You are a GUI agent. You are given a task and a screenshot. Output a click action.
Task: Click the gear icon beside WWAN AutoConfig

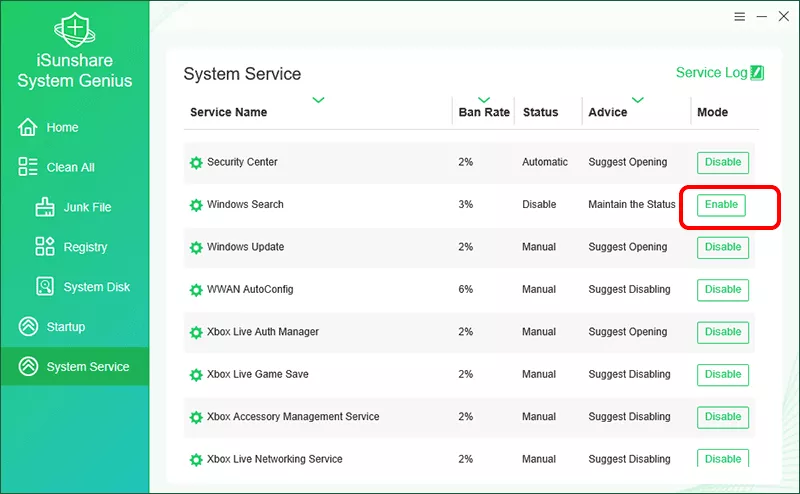(196, 290)
